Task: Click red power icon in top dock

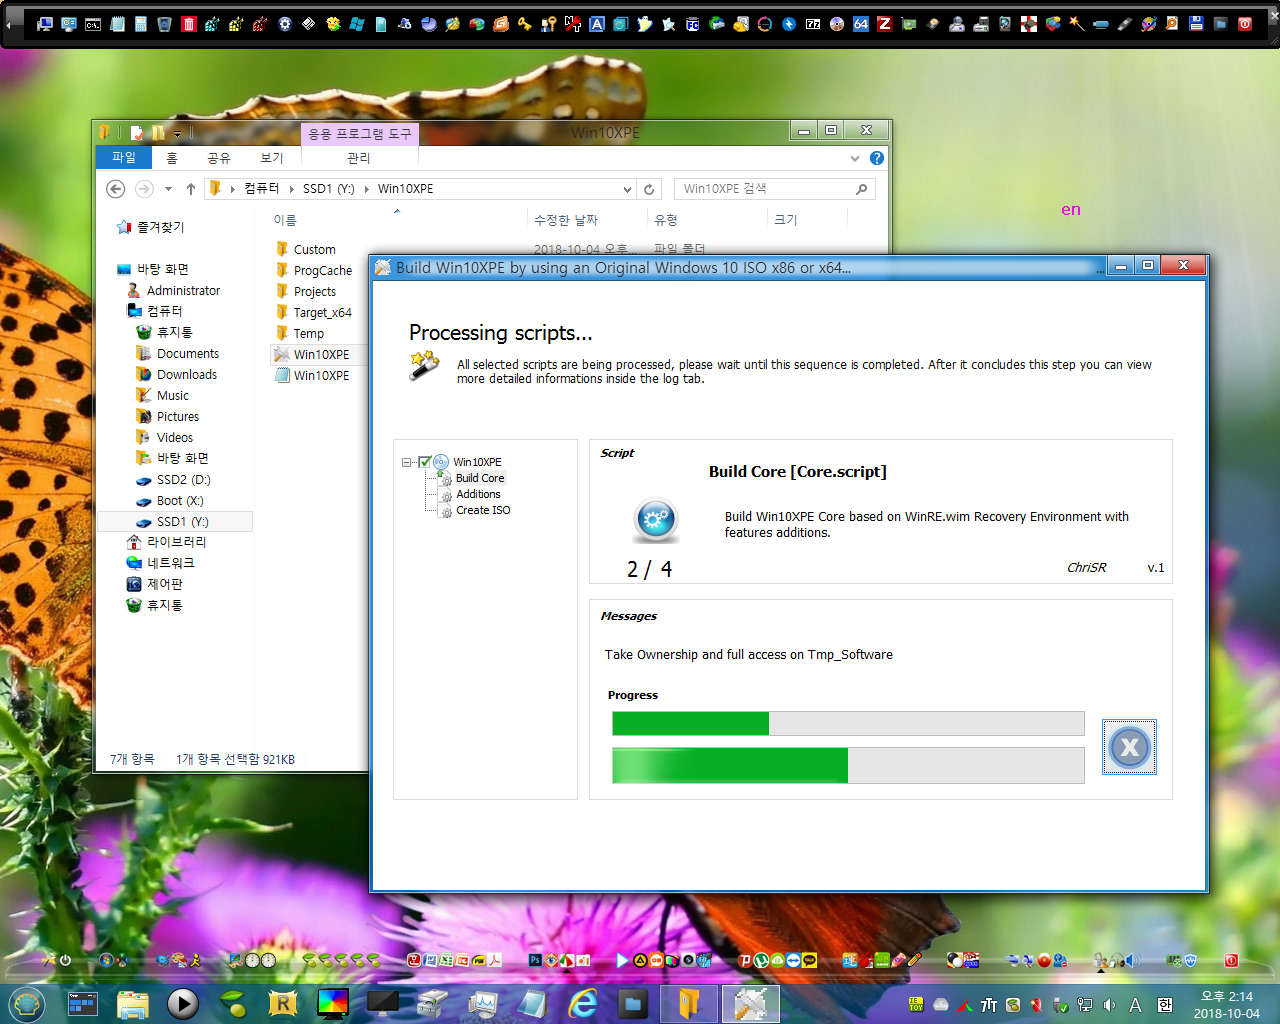Action: coord(1245,24)
